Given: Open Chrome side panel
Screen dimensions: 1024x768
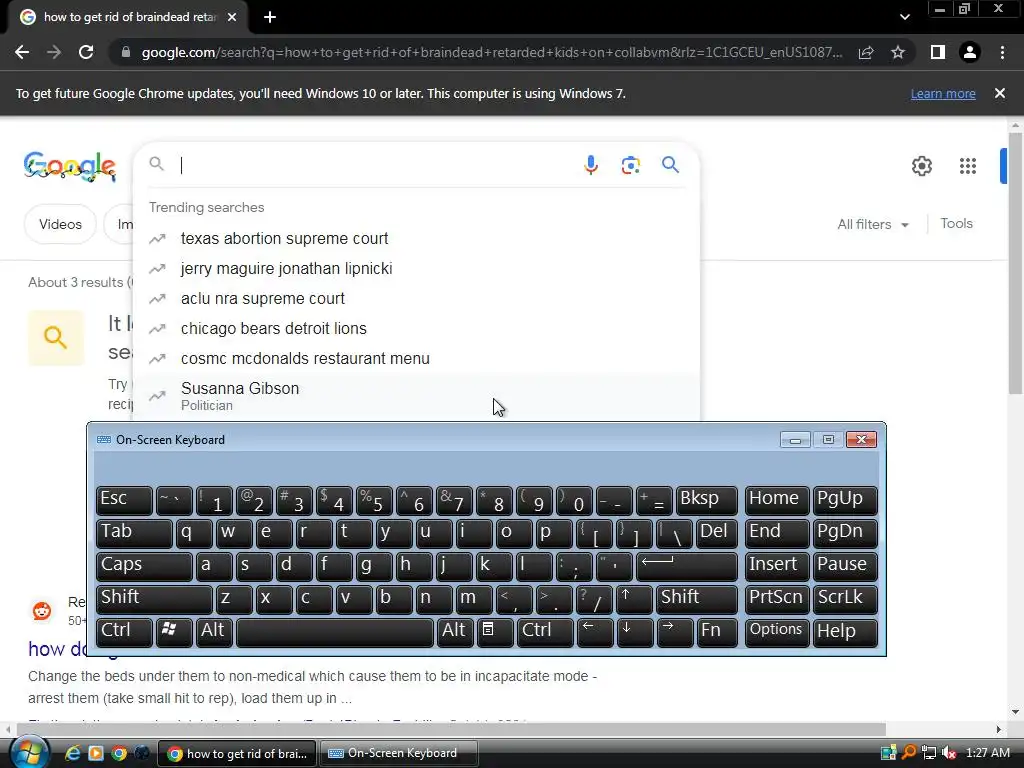Looking at the screenshot, I should pyautogui.click(x=938, y=52).
